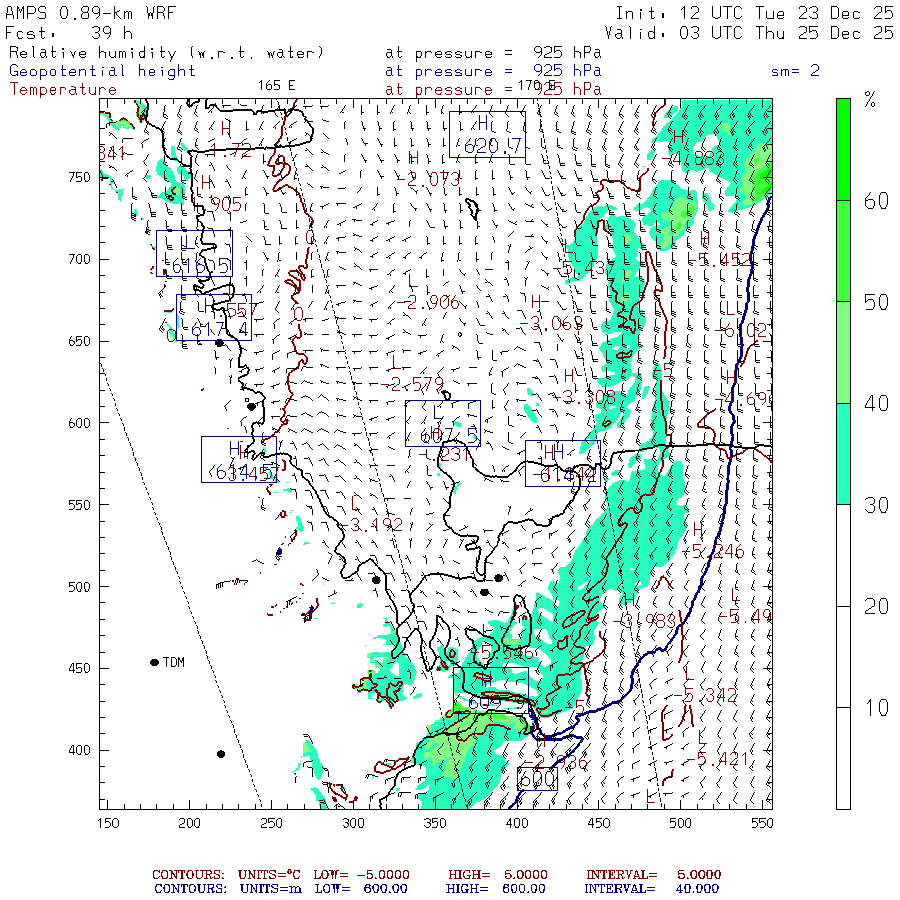Select the 'sm= 2' smoothing text
Viewport: 900px width, 900px height.
(x=795, y=71)
